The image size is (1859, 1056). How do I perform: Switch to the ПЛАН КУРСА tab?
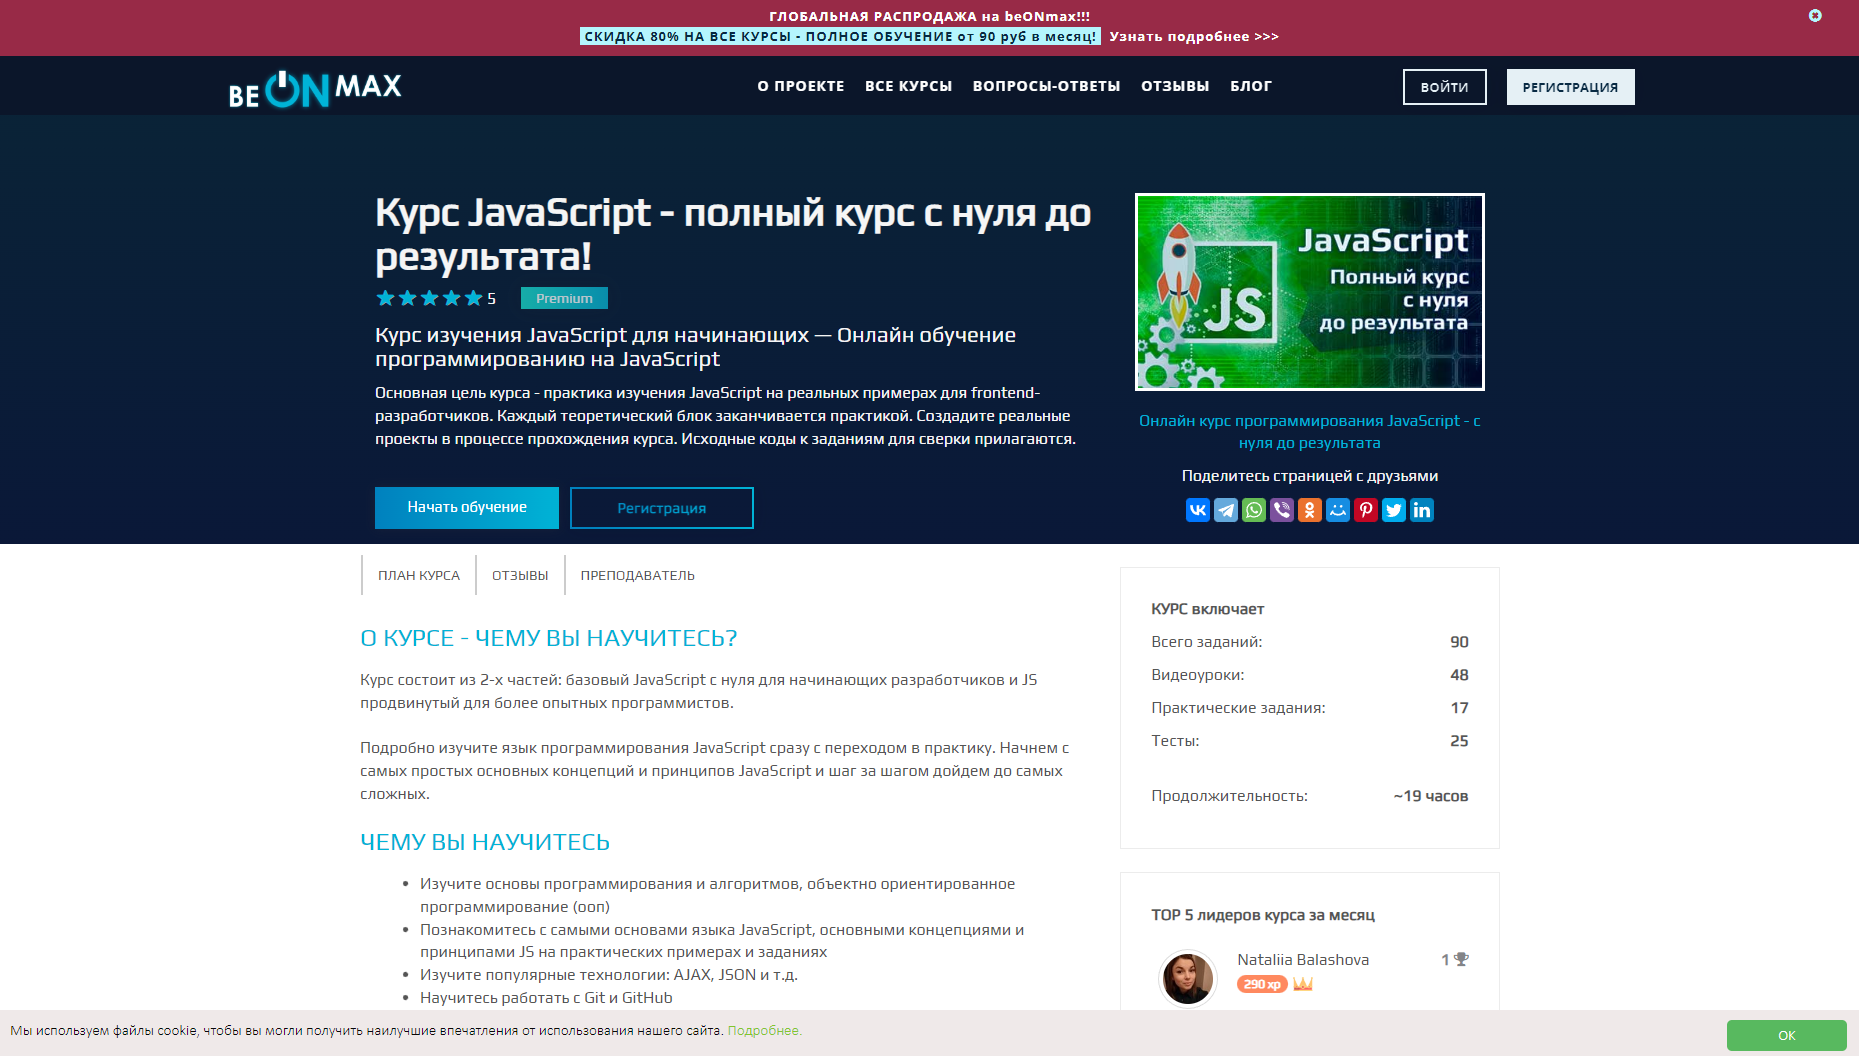tap(418, 575)
